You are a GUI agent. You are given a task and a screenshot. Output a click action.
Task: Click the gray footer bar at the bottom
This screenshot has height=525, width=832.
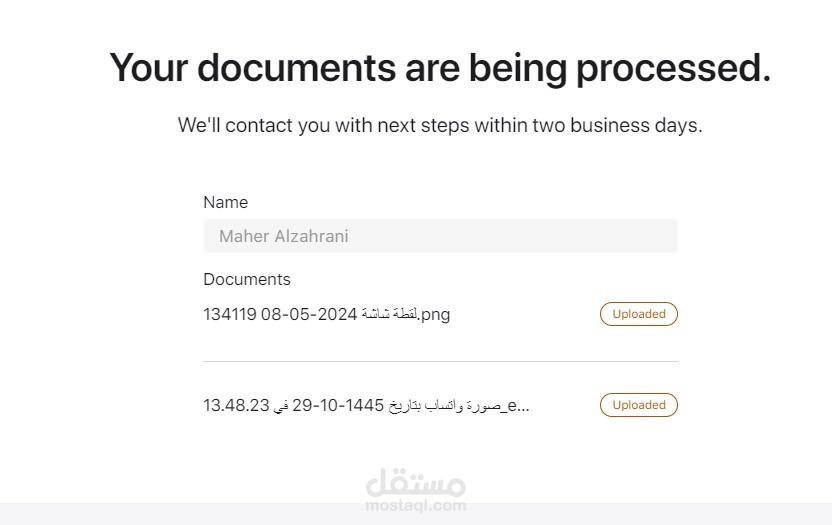416,514
